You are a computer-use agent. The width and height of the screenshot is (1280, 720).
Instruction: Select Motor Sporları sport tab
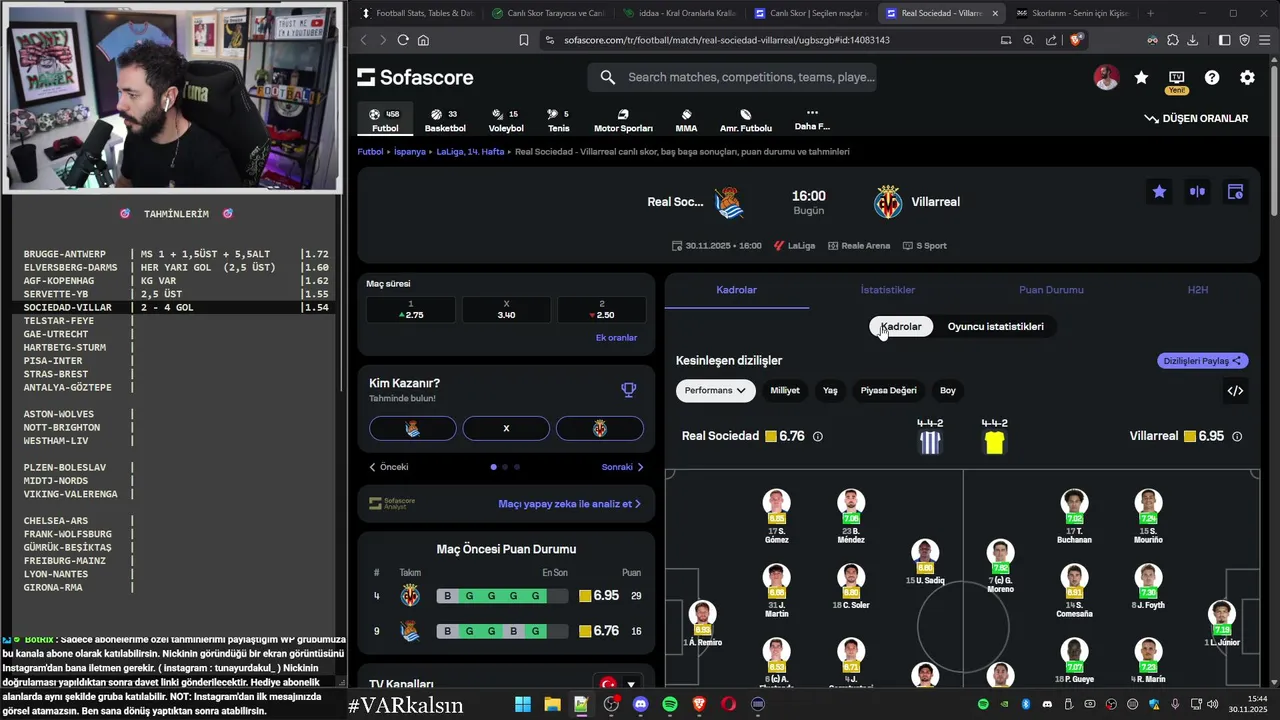pos(623,121)
